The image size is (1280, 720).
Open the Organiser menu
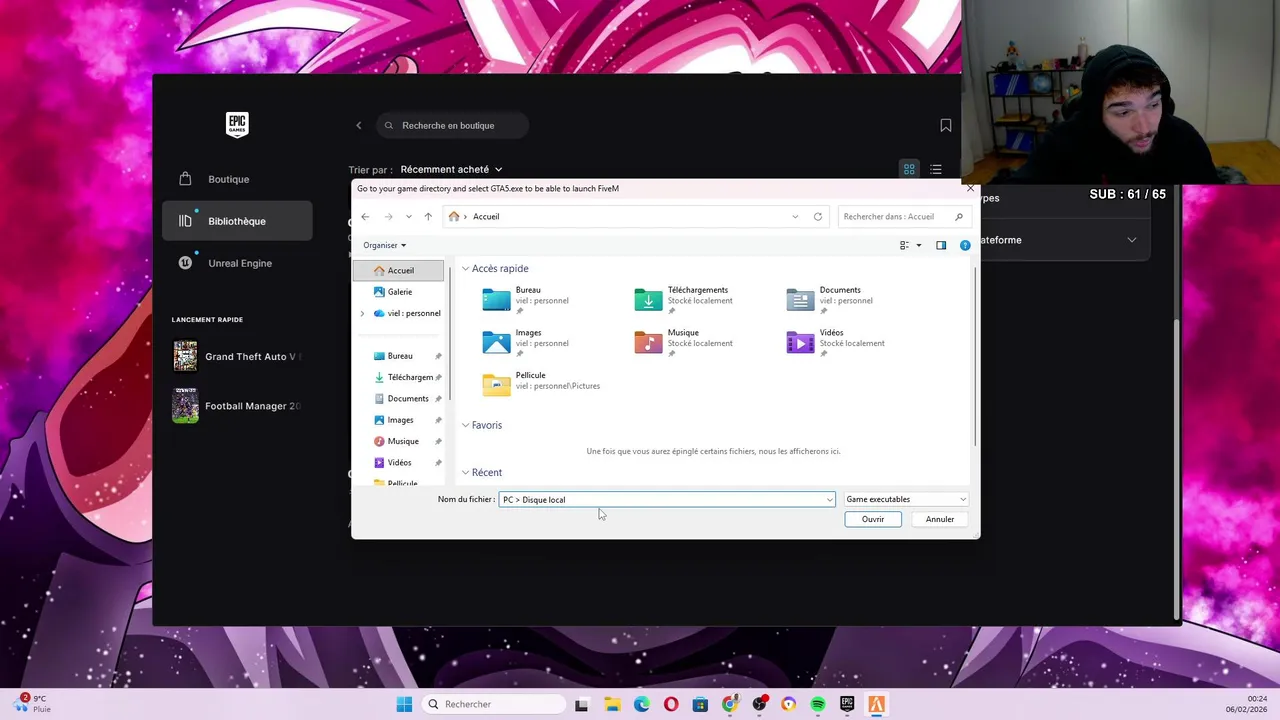pos(385,245)
